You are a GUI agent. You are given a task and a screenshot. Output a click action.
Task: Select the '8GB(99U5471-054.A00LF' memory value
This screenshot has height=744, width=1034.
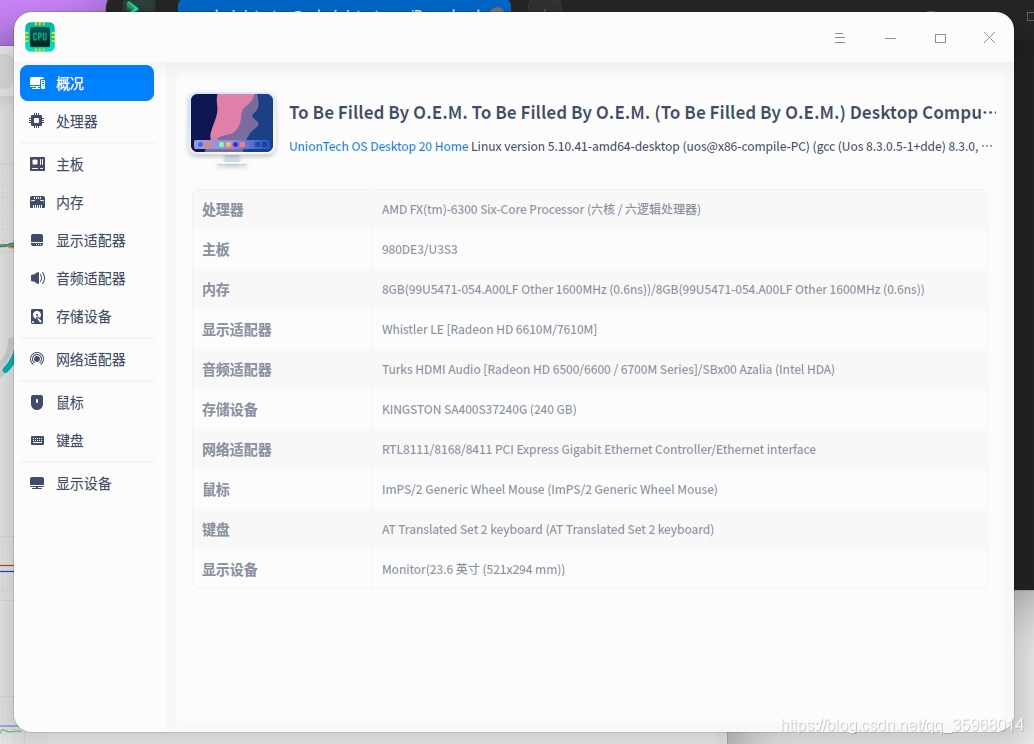click(653, 290)
